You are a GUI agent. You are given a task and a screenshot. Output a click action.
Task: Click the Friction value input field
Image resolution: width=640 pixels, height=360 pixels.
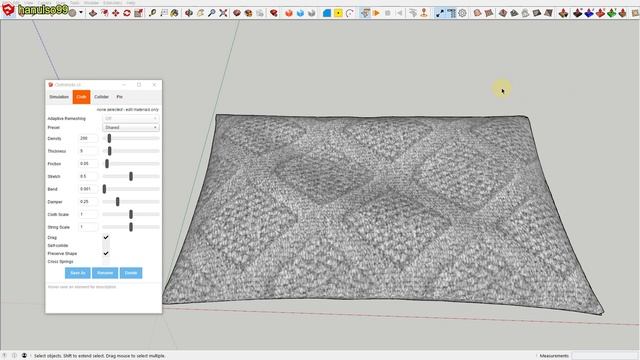[88, 164]
